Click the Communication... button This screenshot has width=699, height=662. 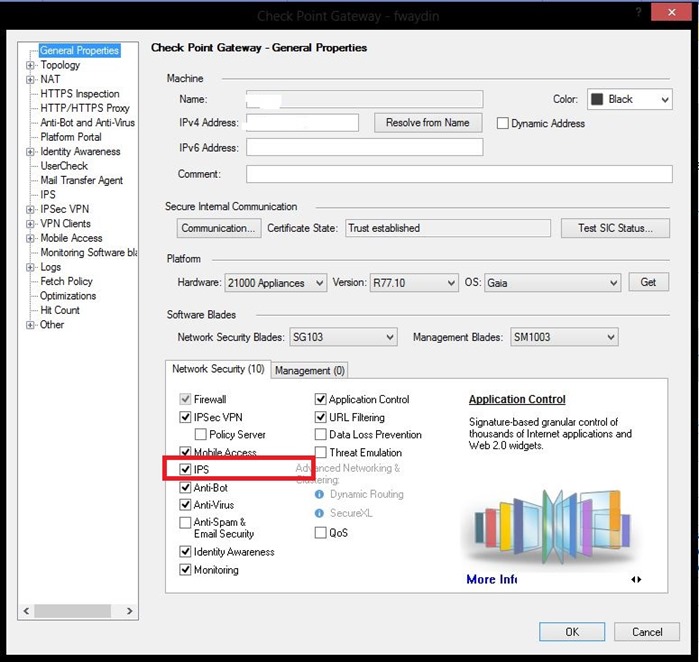(x=219, y=228)
